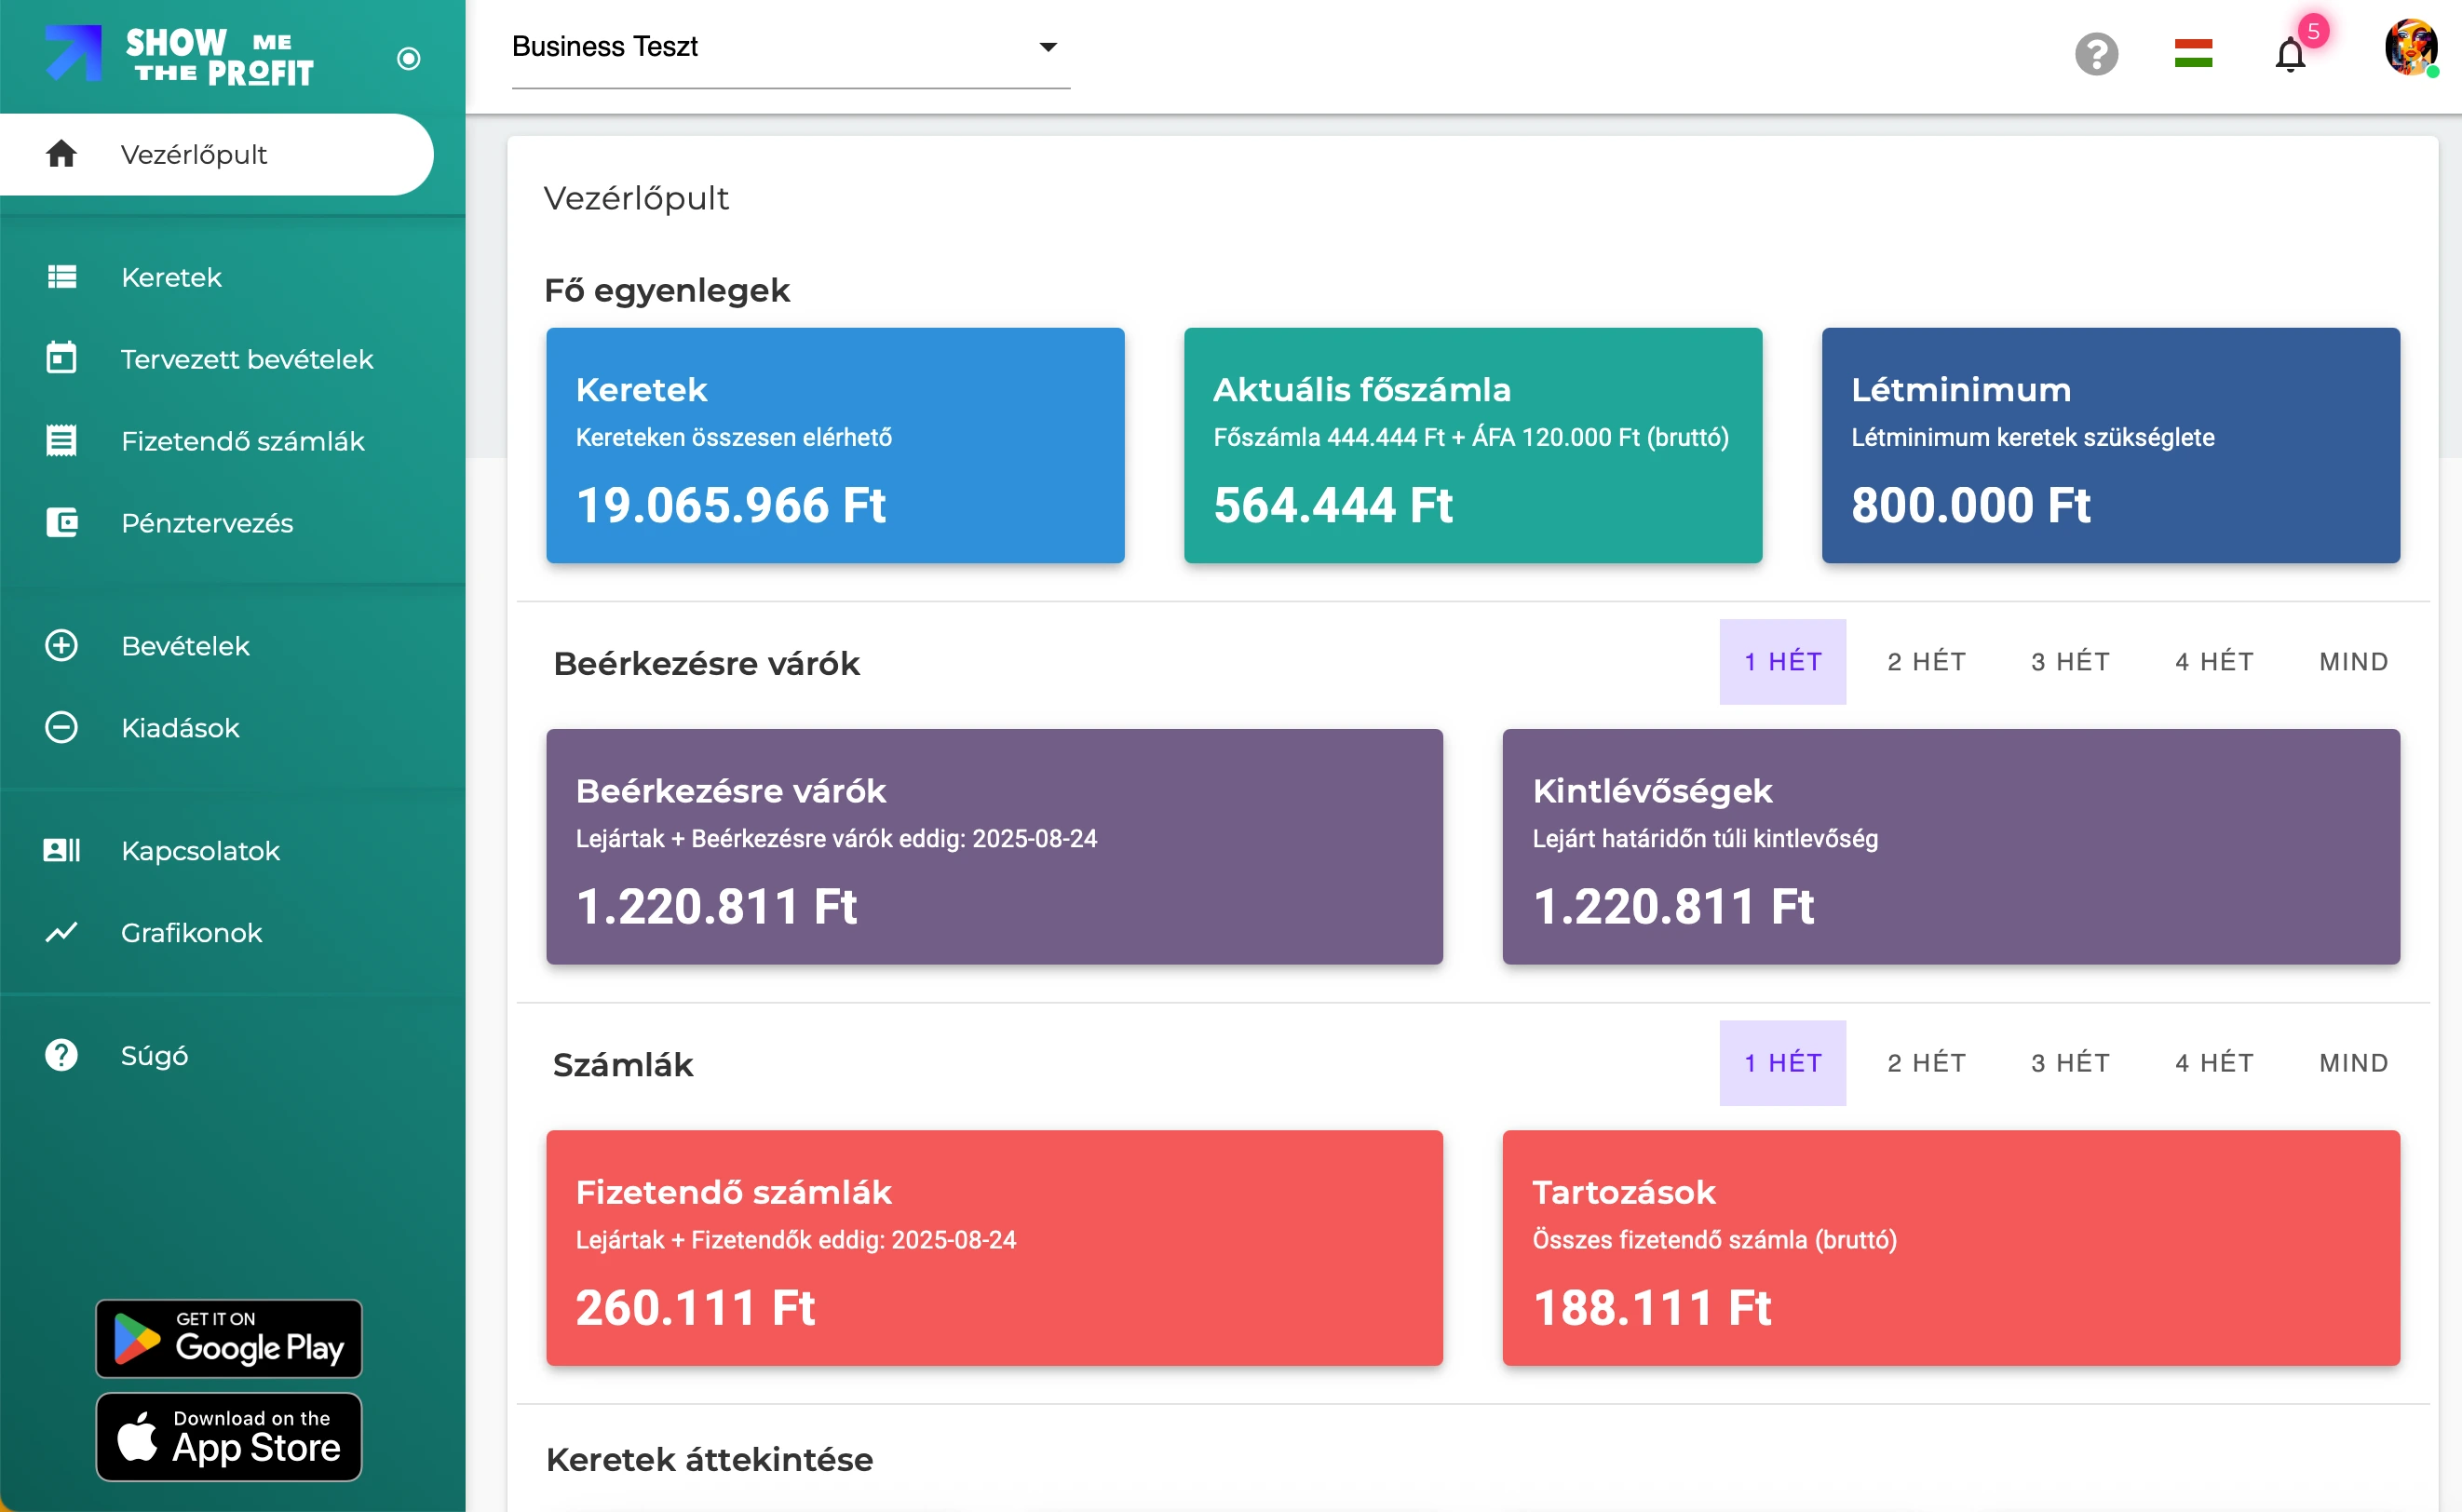Open the notifications bell icon
2462x1512 pixels.
2289,54
